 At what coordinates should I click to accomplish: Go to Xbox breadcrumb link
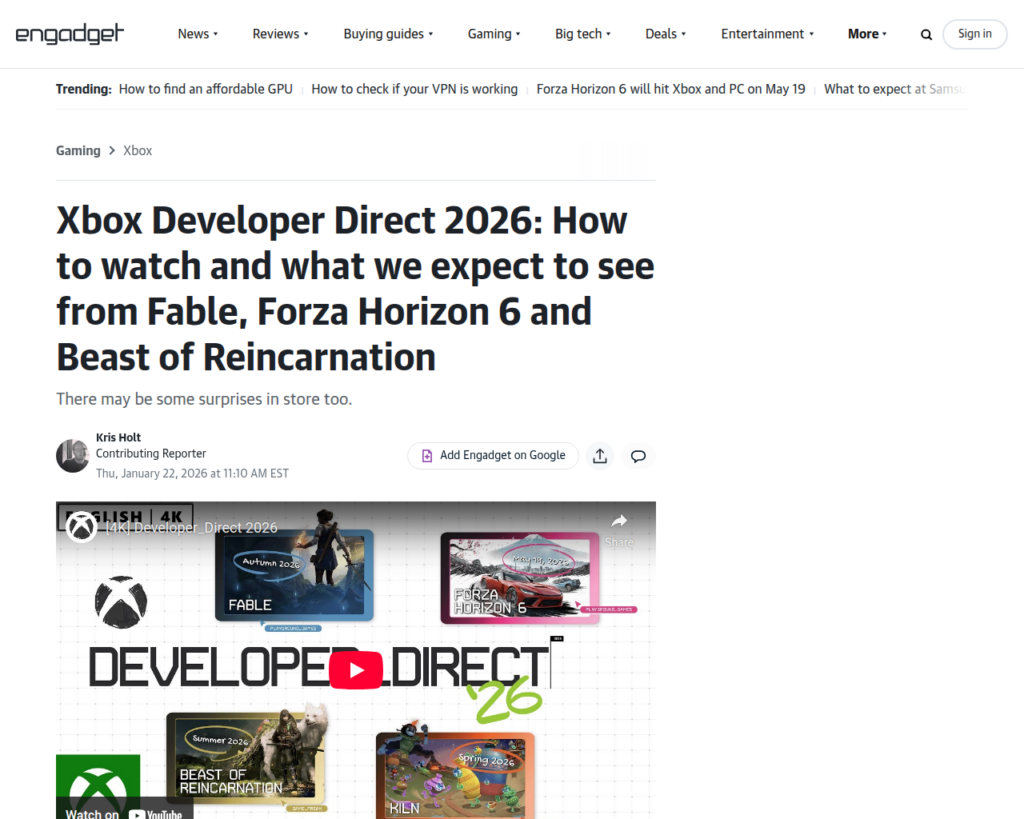137,151
